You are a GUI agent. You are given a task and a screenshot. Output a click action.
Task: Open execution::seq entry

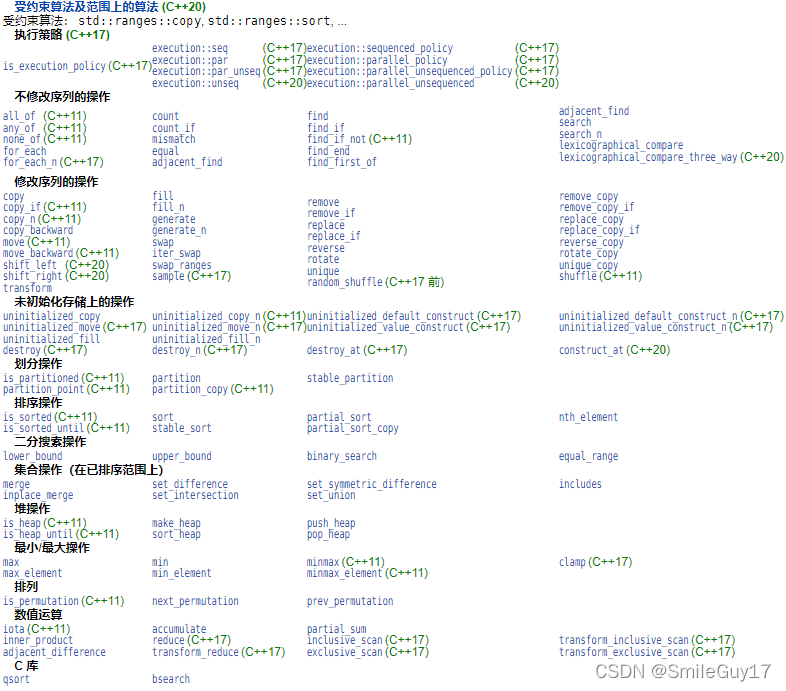coord(190,48)
